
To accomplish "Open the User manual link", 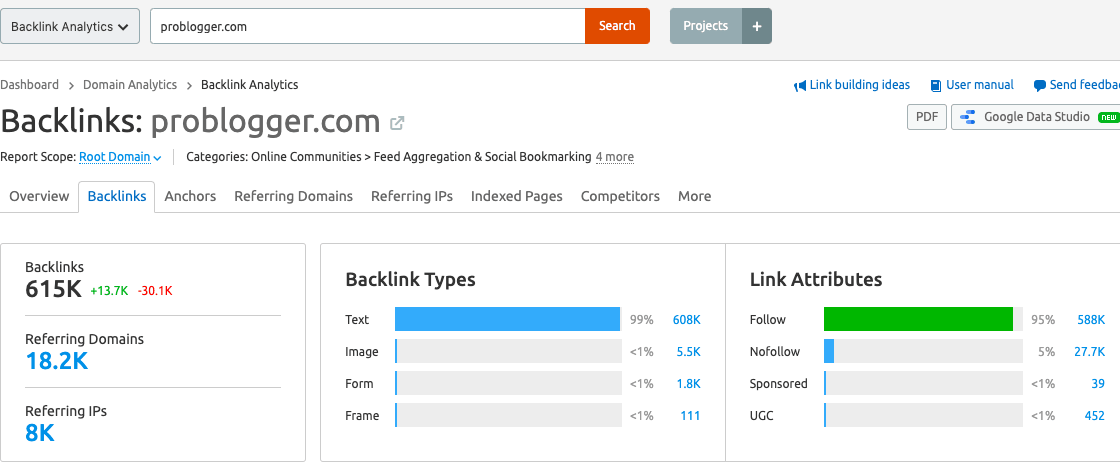I will tap(980, 85).
